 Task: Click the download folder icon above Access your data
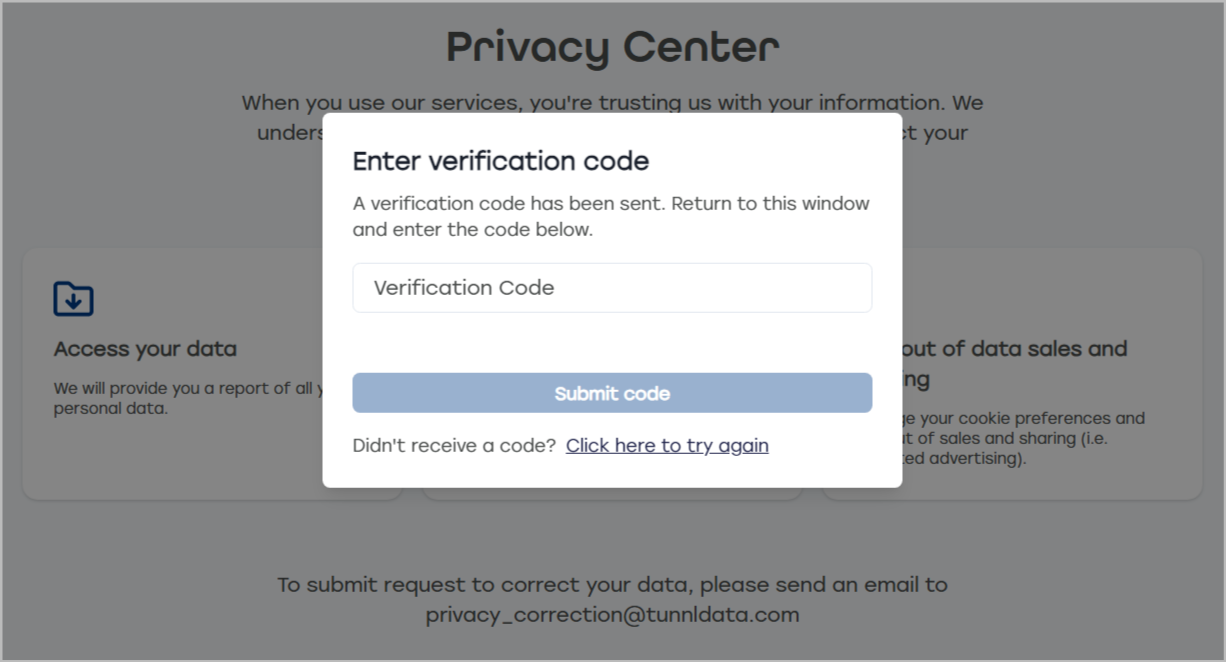coord(73,298)
